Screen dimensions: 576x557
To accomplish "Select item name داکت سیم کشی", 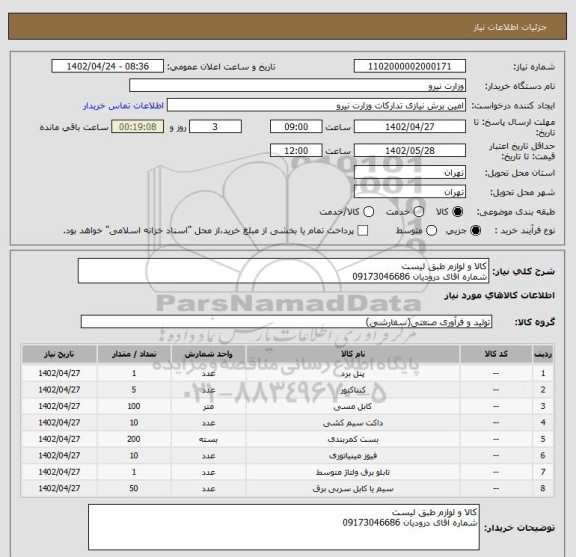I will point(353,423).
